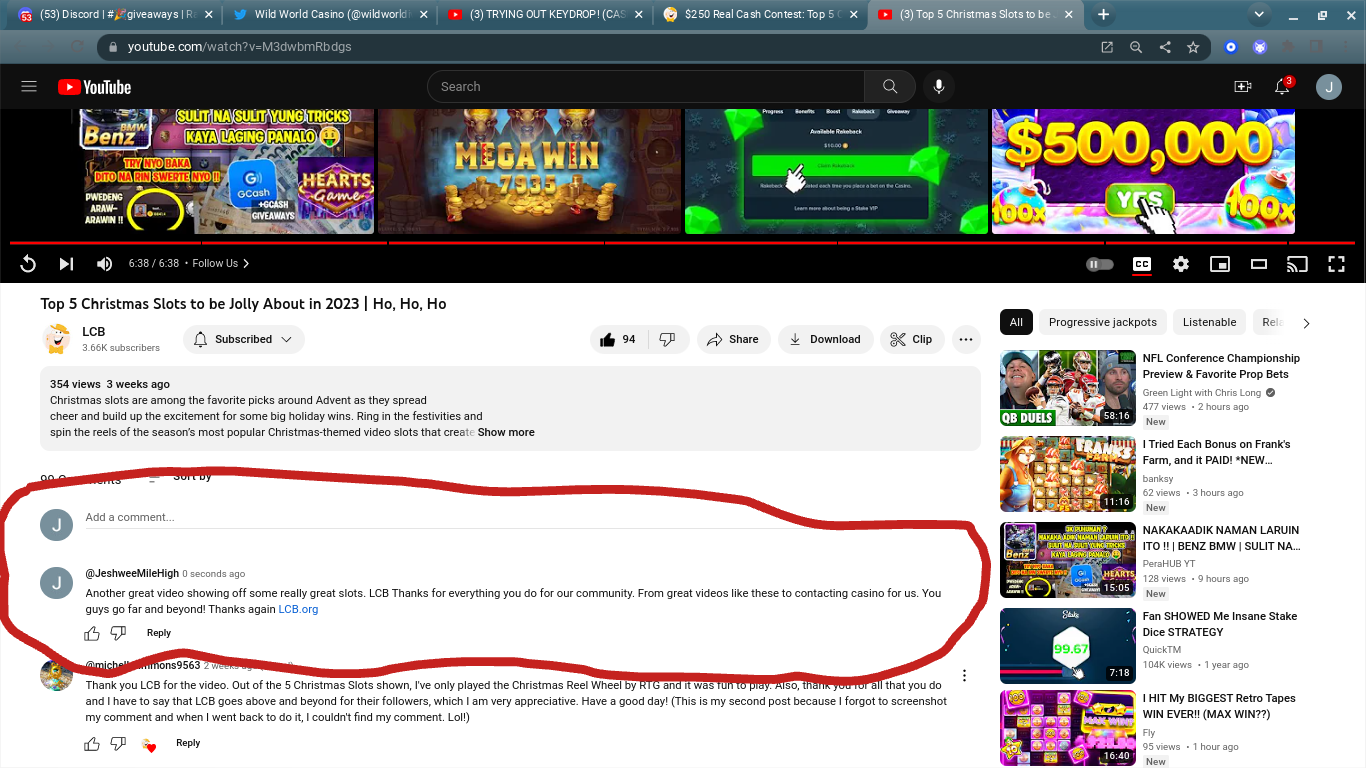Bookmark this page with the star
1366x768 pixels.
1193,47
